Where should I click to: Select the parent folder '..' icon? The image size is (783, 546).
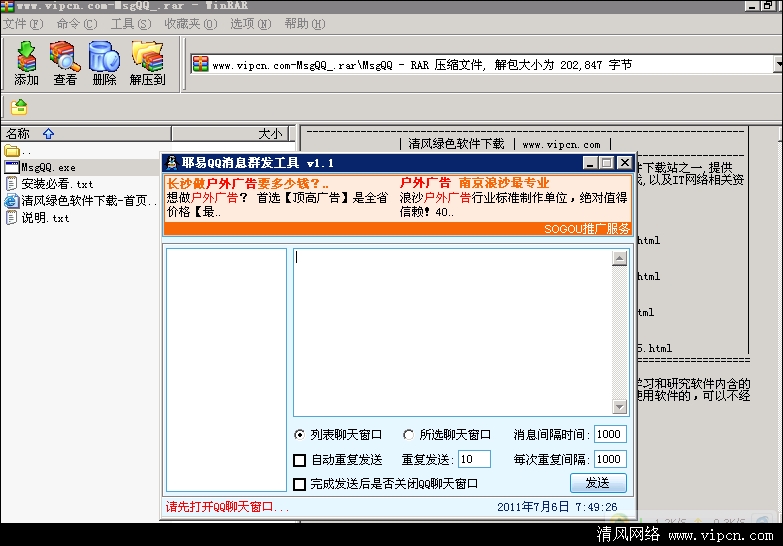pyautogui.click(x=12, y=150)
